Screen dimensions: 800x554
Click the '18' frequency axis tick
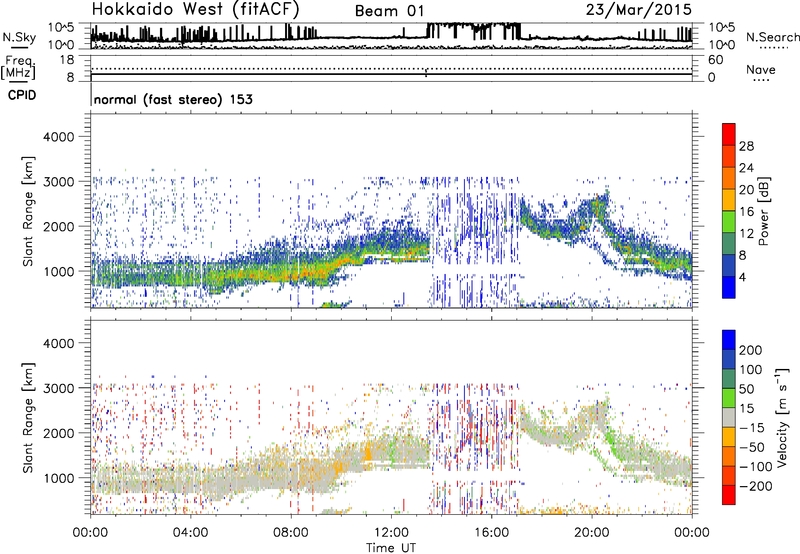tap(67, 60)
